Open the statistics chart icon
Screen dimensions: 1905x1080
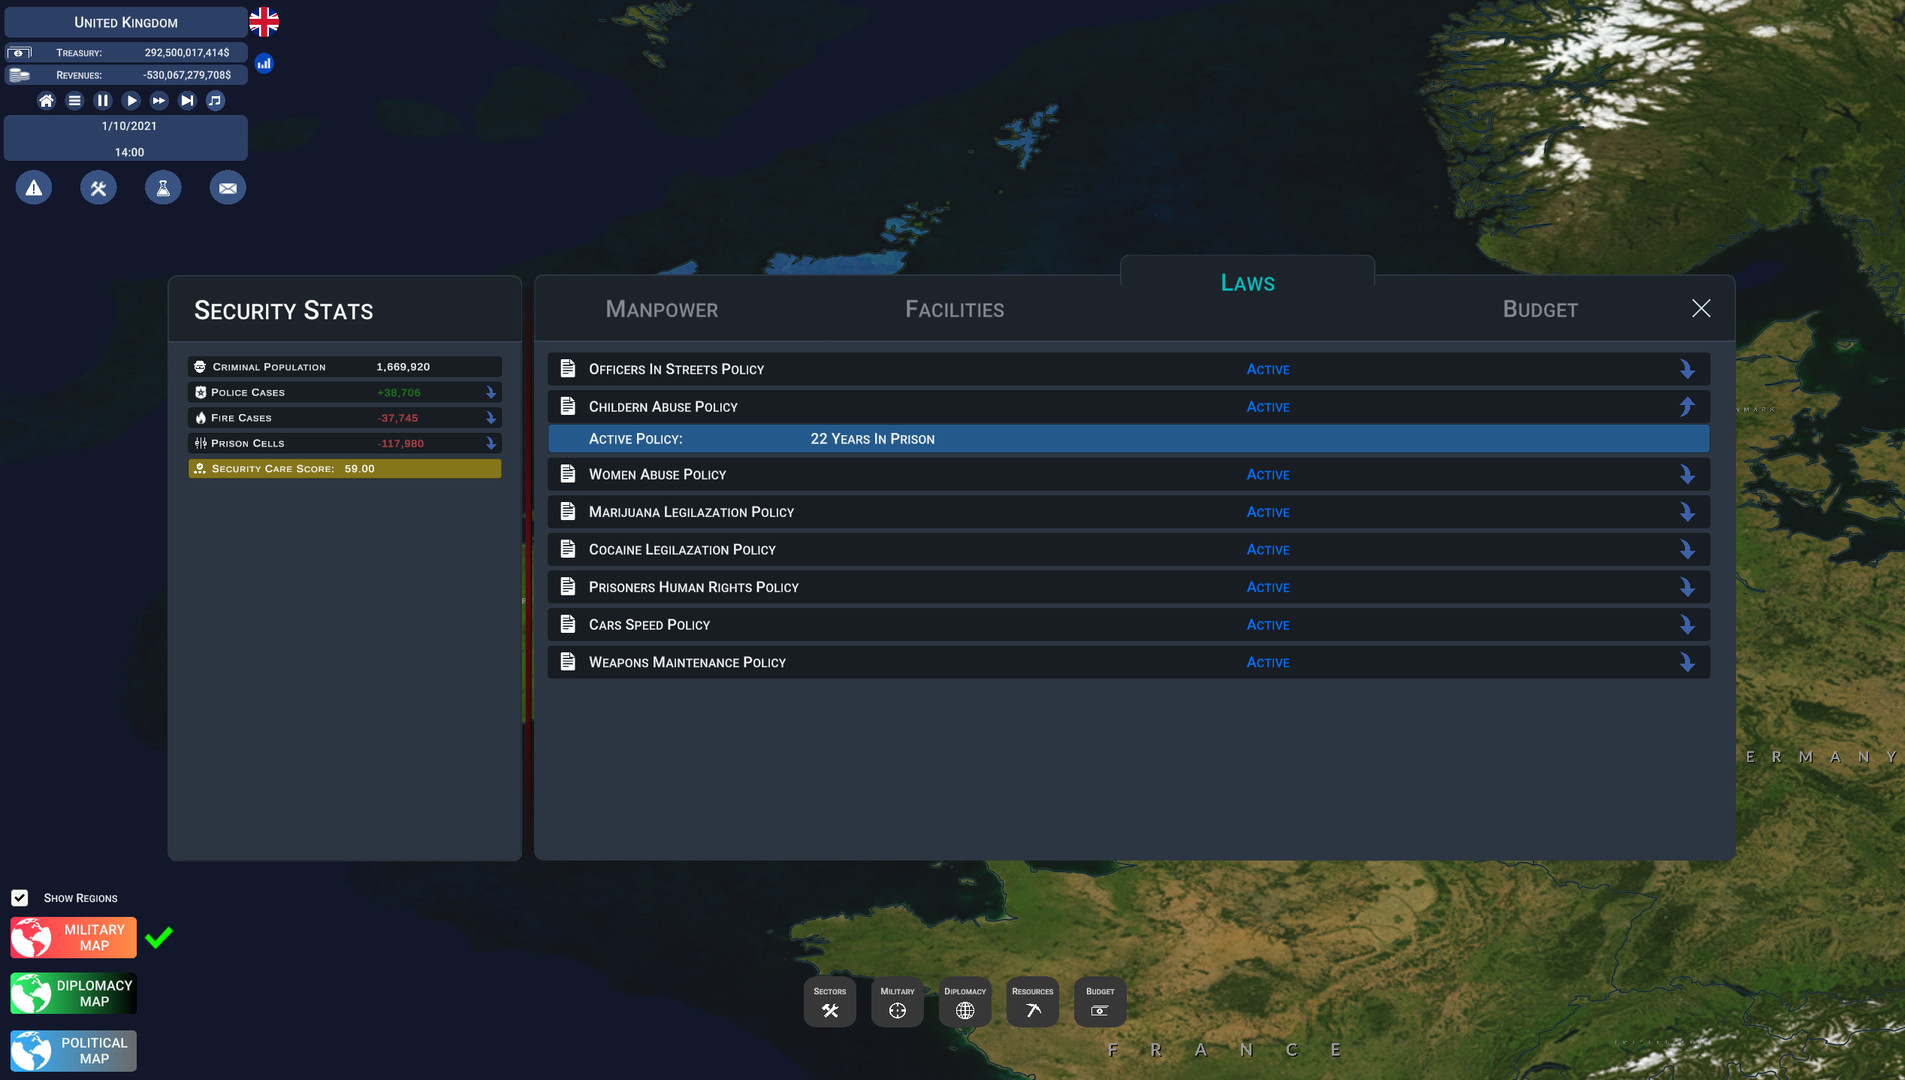pyautogui.click(x=264, y=63)
